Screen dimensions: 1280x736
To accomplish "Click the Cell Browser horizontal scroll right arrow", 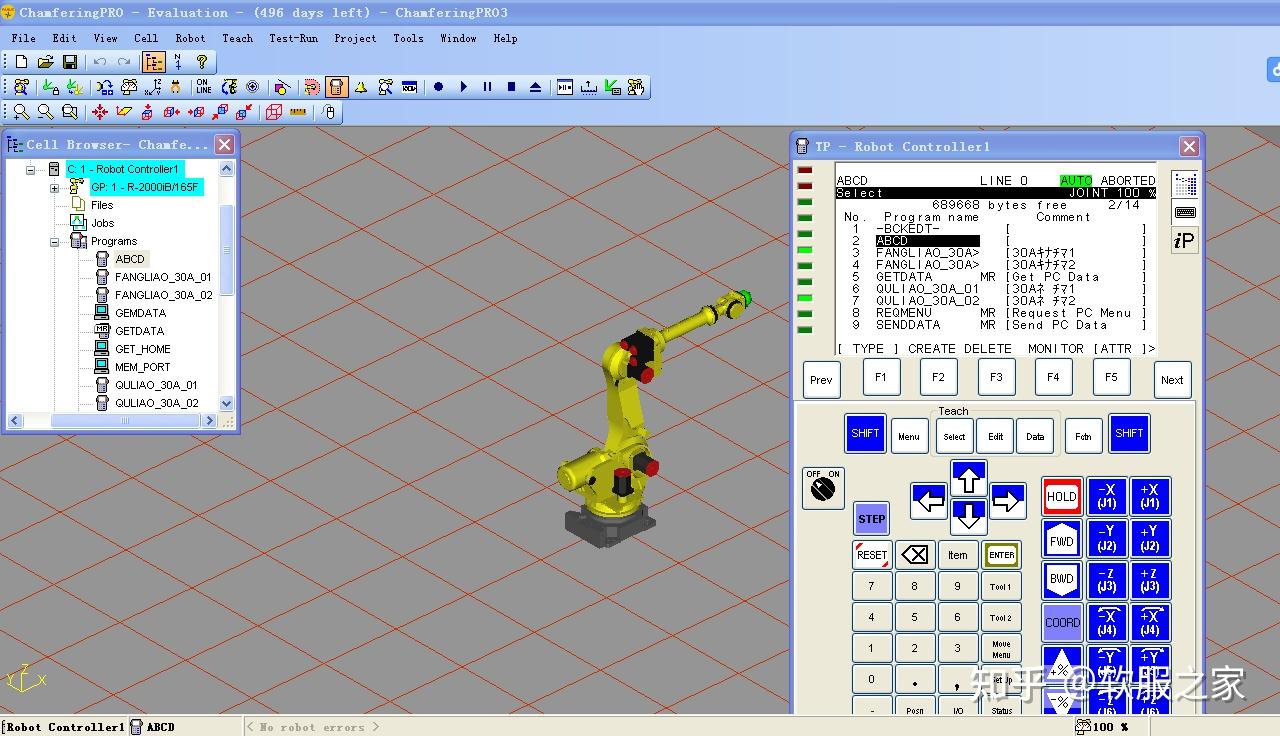I will [x=210, y=421].
